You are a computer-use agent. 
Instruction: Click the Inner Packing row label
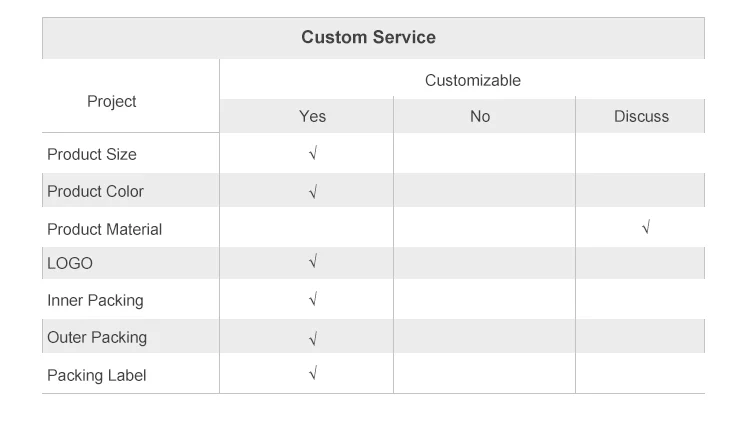pyautogui.click(x=95, y=300)
